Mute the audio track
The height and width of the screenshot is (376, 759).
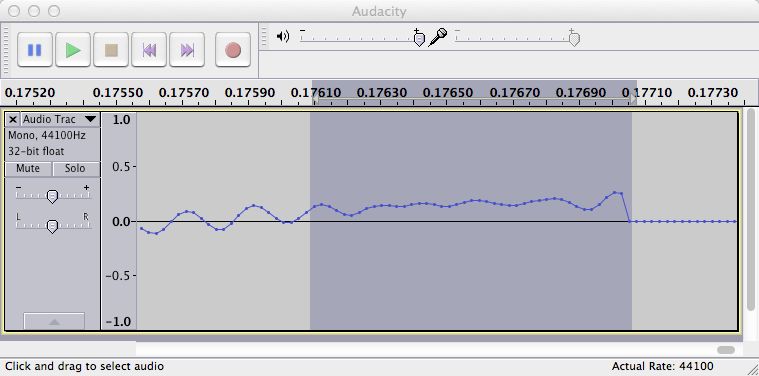[x=28, y=168]
